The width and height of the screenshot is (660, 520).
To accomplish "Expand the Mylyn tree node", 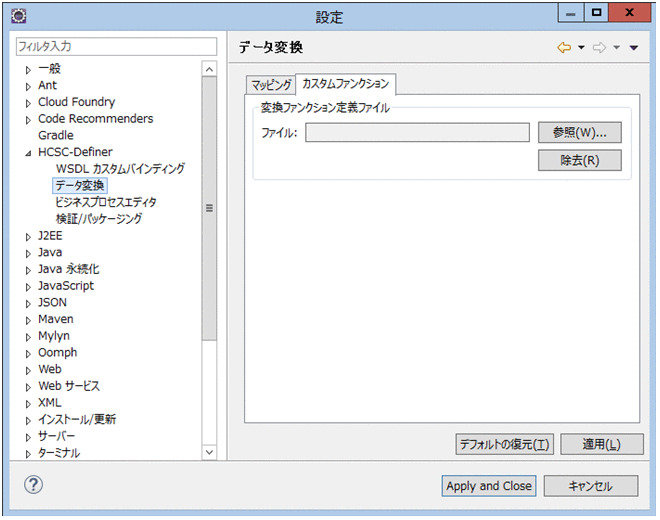I will click(x=28, y=337).
